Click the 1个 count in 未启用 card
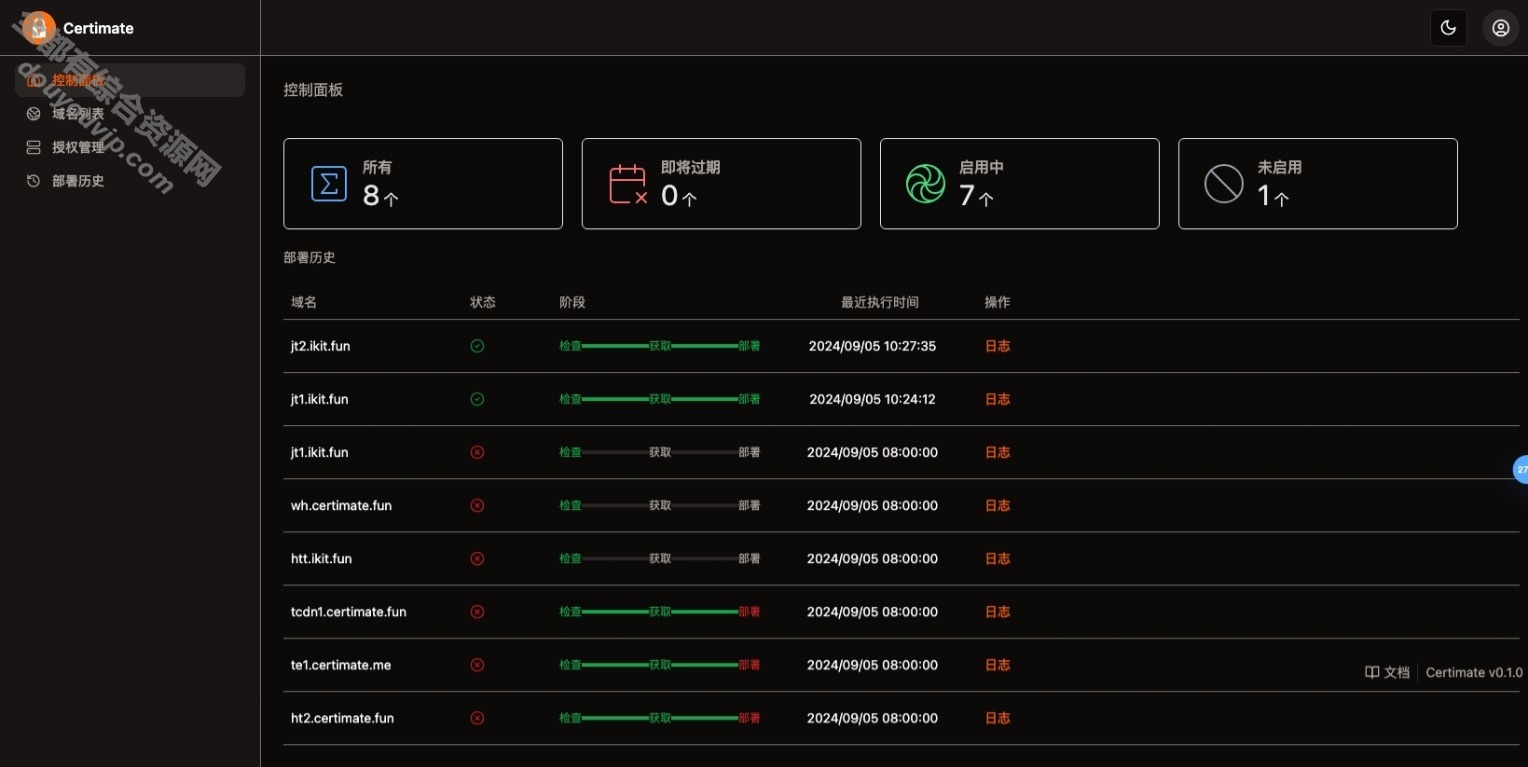 point(1273,196)
